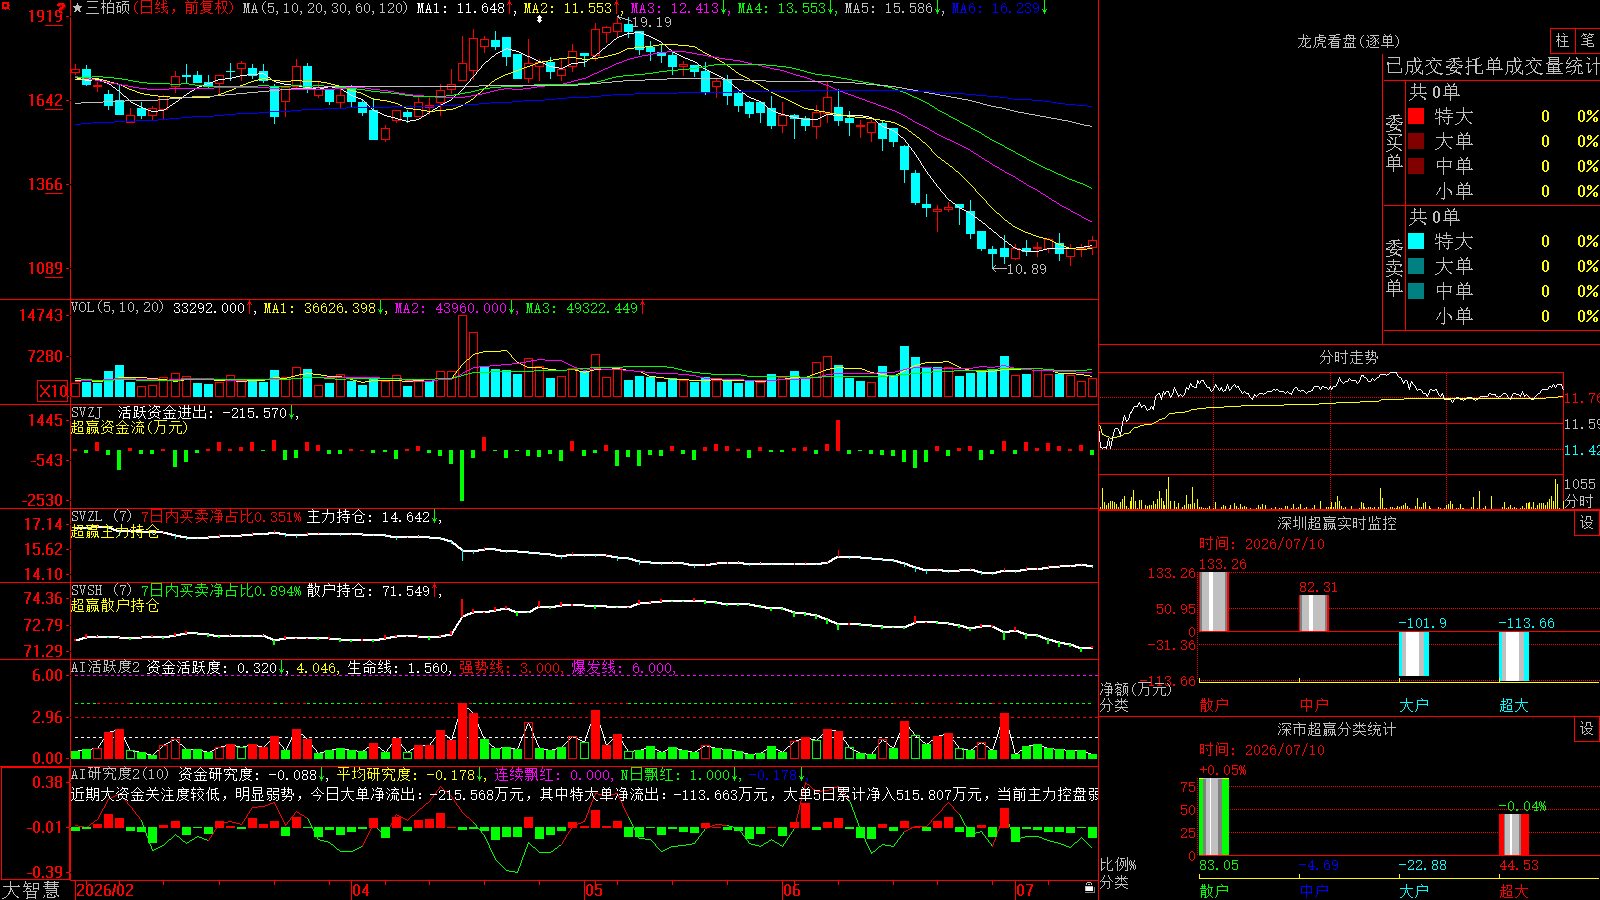Viewport: 1600px width, 900px height.
Task: Click the 委买单 section label
Action: point(1394,142)
